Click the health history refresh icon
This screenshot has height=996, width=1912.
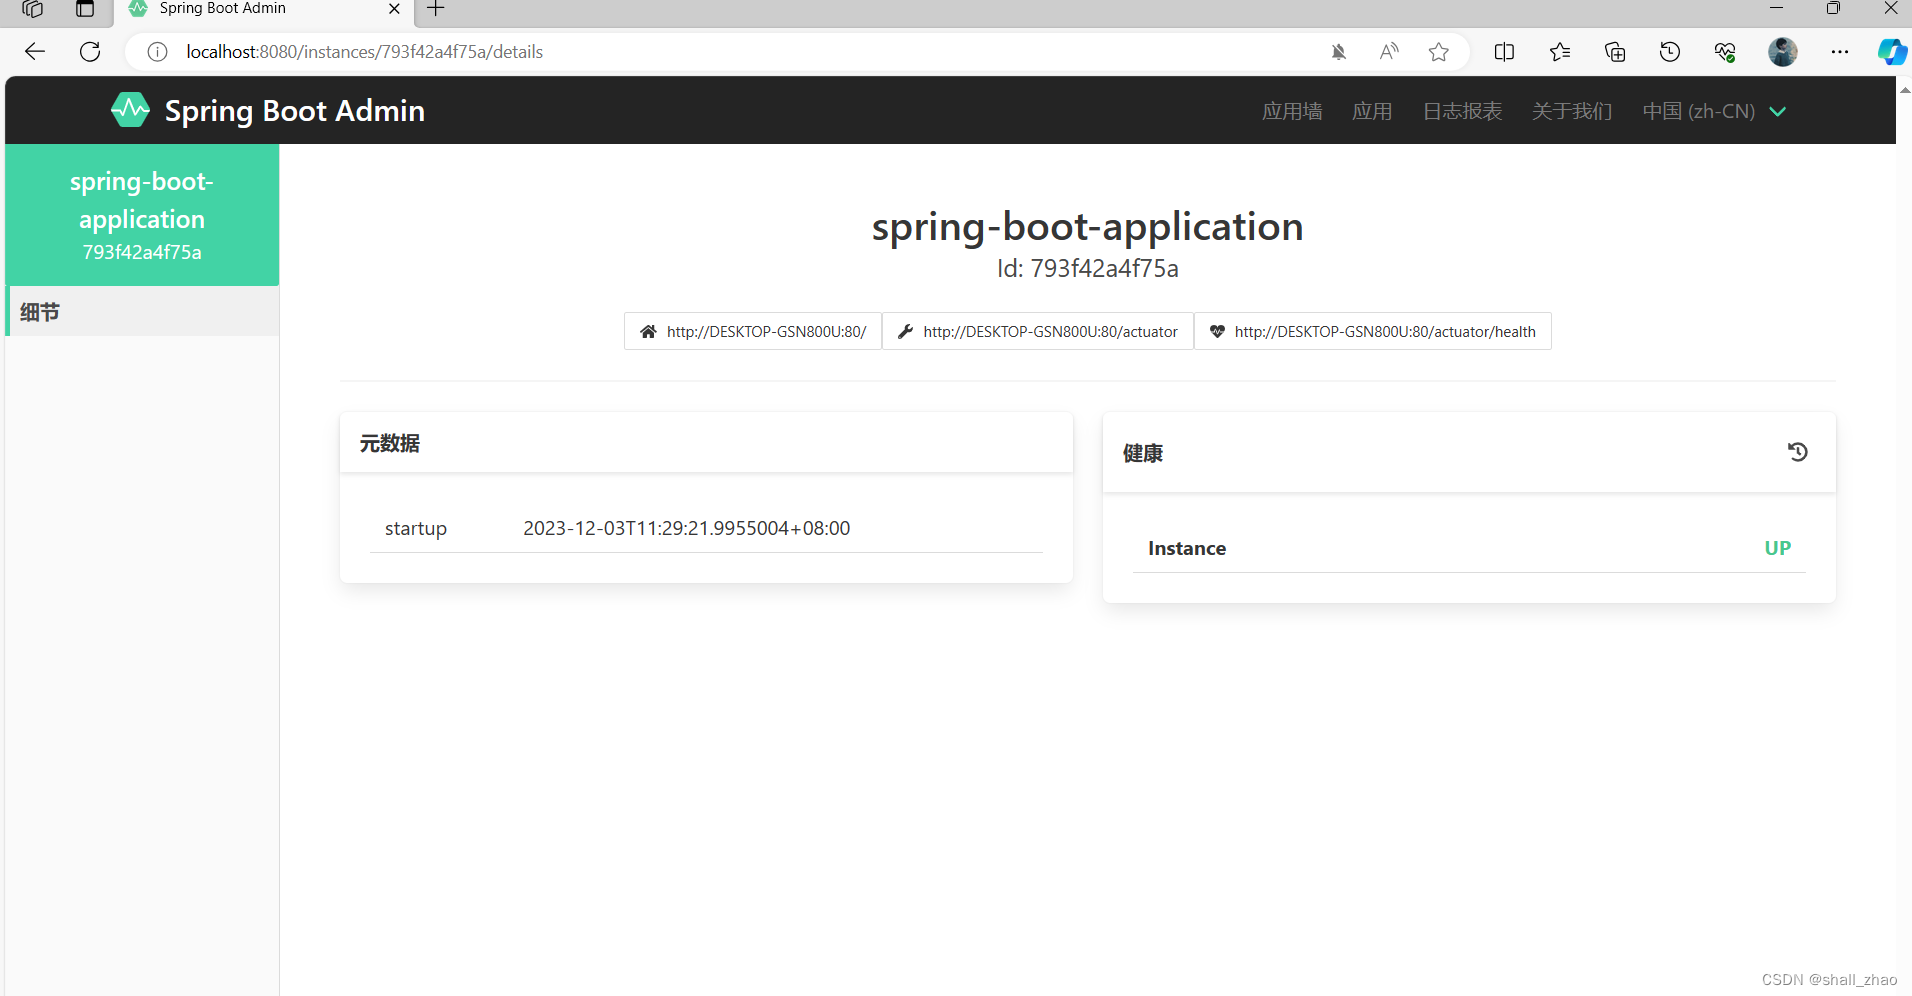pos(1797,452)
